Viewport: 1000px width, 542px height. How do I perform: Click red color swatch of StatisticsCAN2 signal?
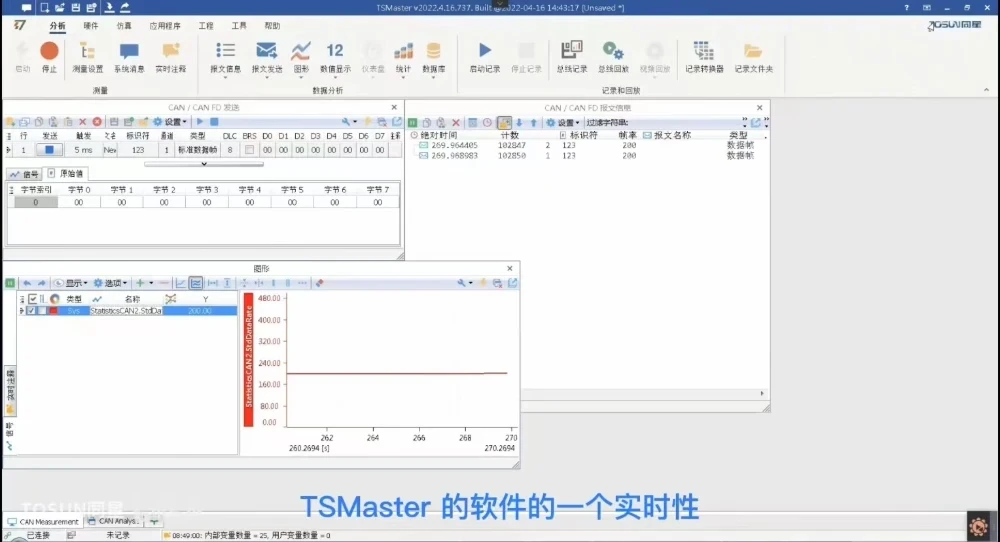(54, 311)
